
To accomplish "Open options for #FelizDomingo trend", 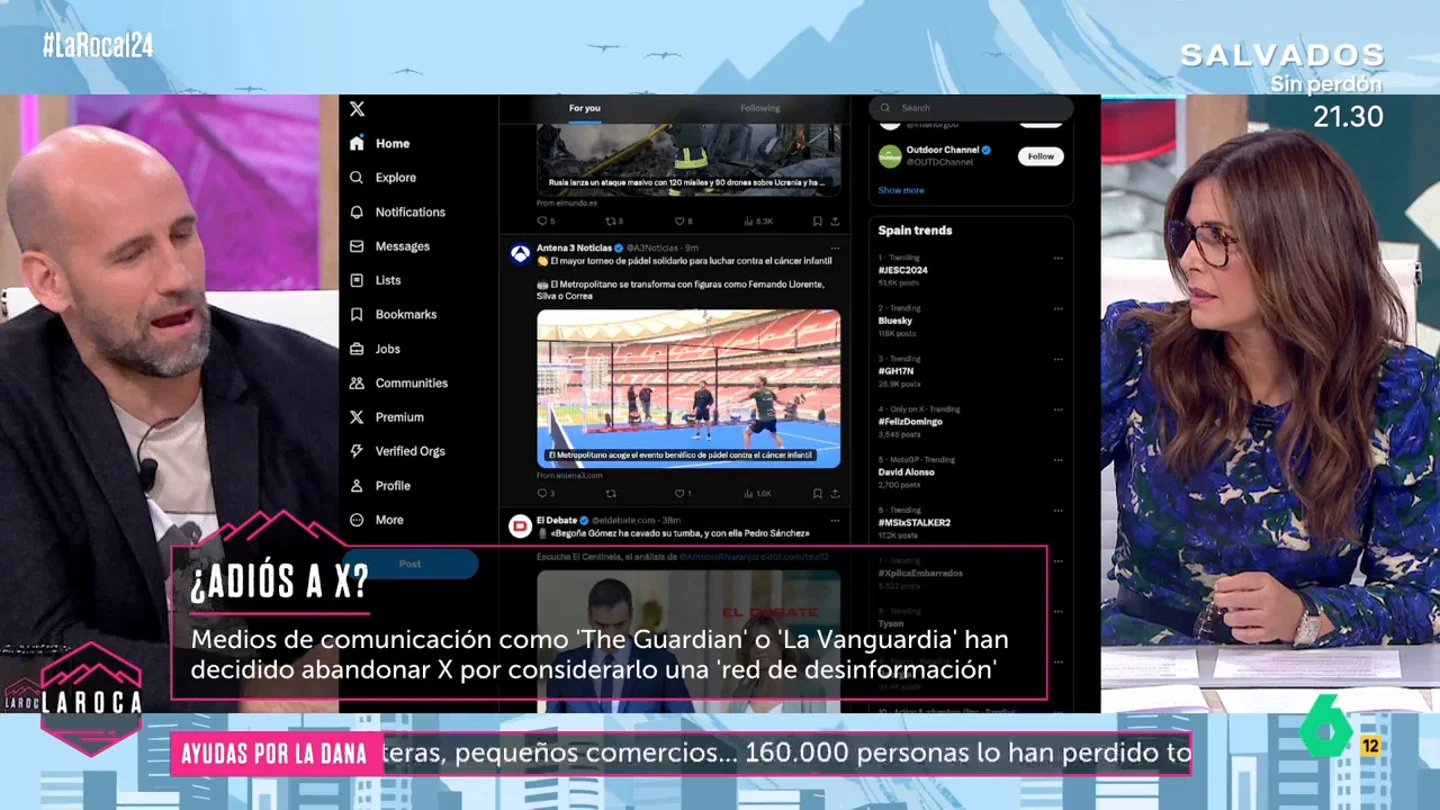I will (1058, 410).
